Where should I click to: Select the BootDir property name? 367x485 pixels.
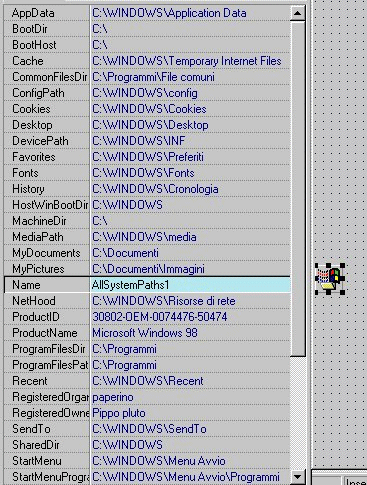pyautogui.click(x=30, y=29)
